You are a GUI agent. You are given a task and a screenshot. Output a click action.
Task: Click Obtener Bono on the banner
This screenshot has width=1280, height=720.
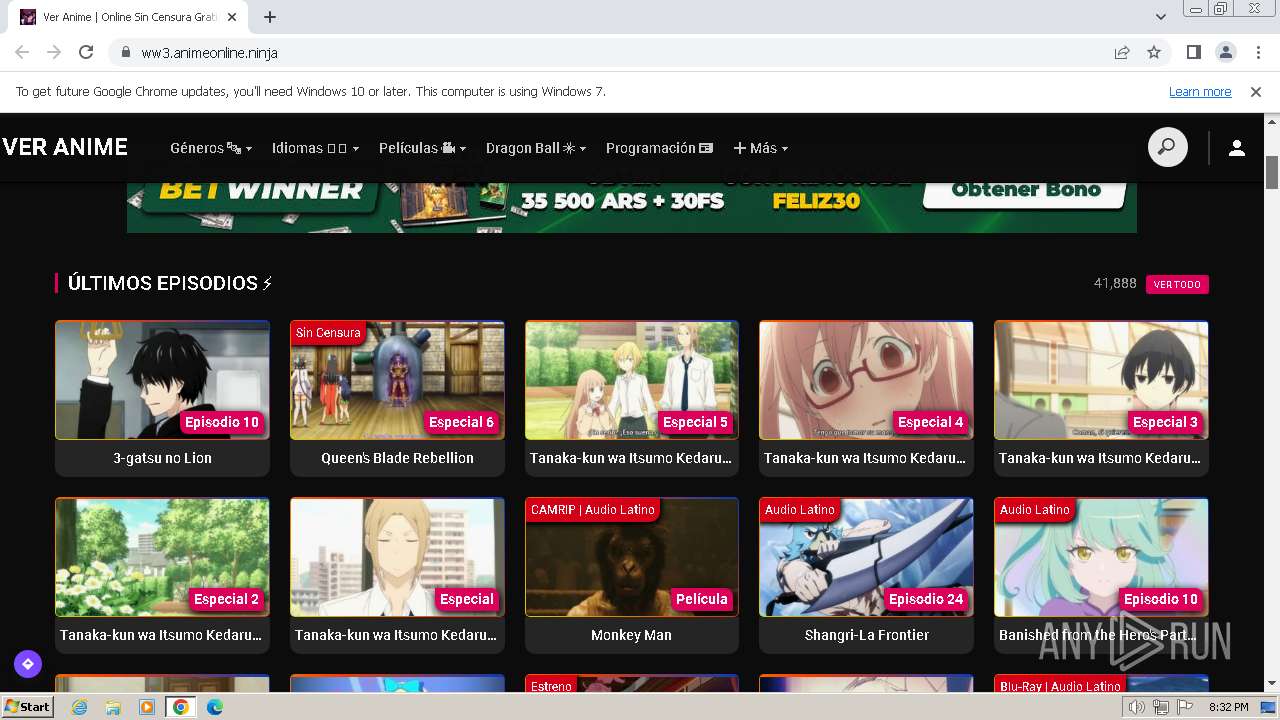(x=1026, y=190)
